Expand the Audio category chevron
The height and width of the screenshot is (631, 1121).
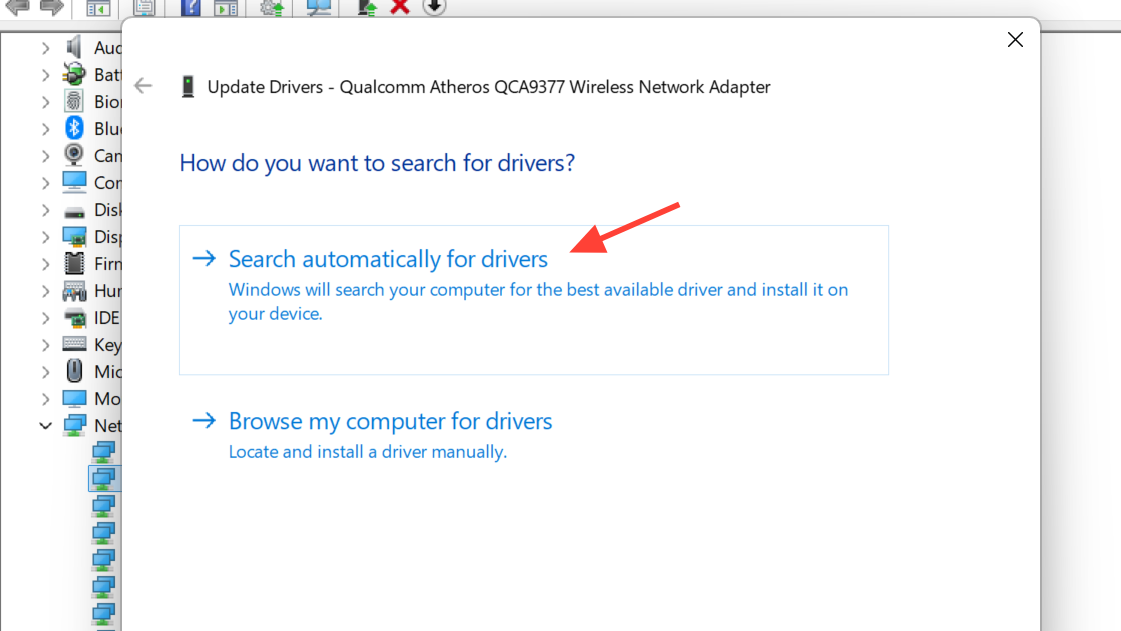pos(45,48)
